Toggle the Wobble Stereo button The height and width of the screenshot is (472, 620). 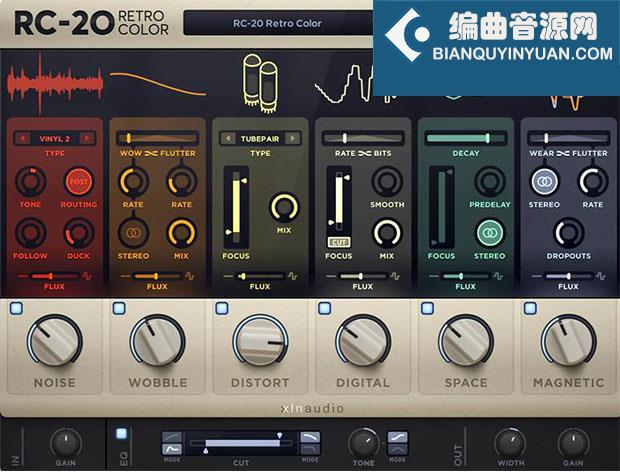click(x=133, y=233)
